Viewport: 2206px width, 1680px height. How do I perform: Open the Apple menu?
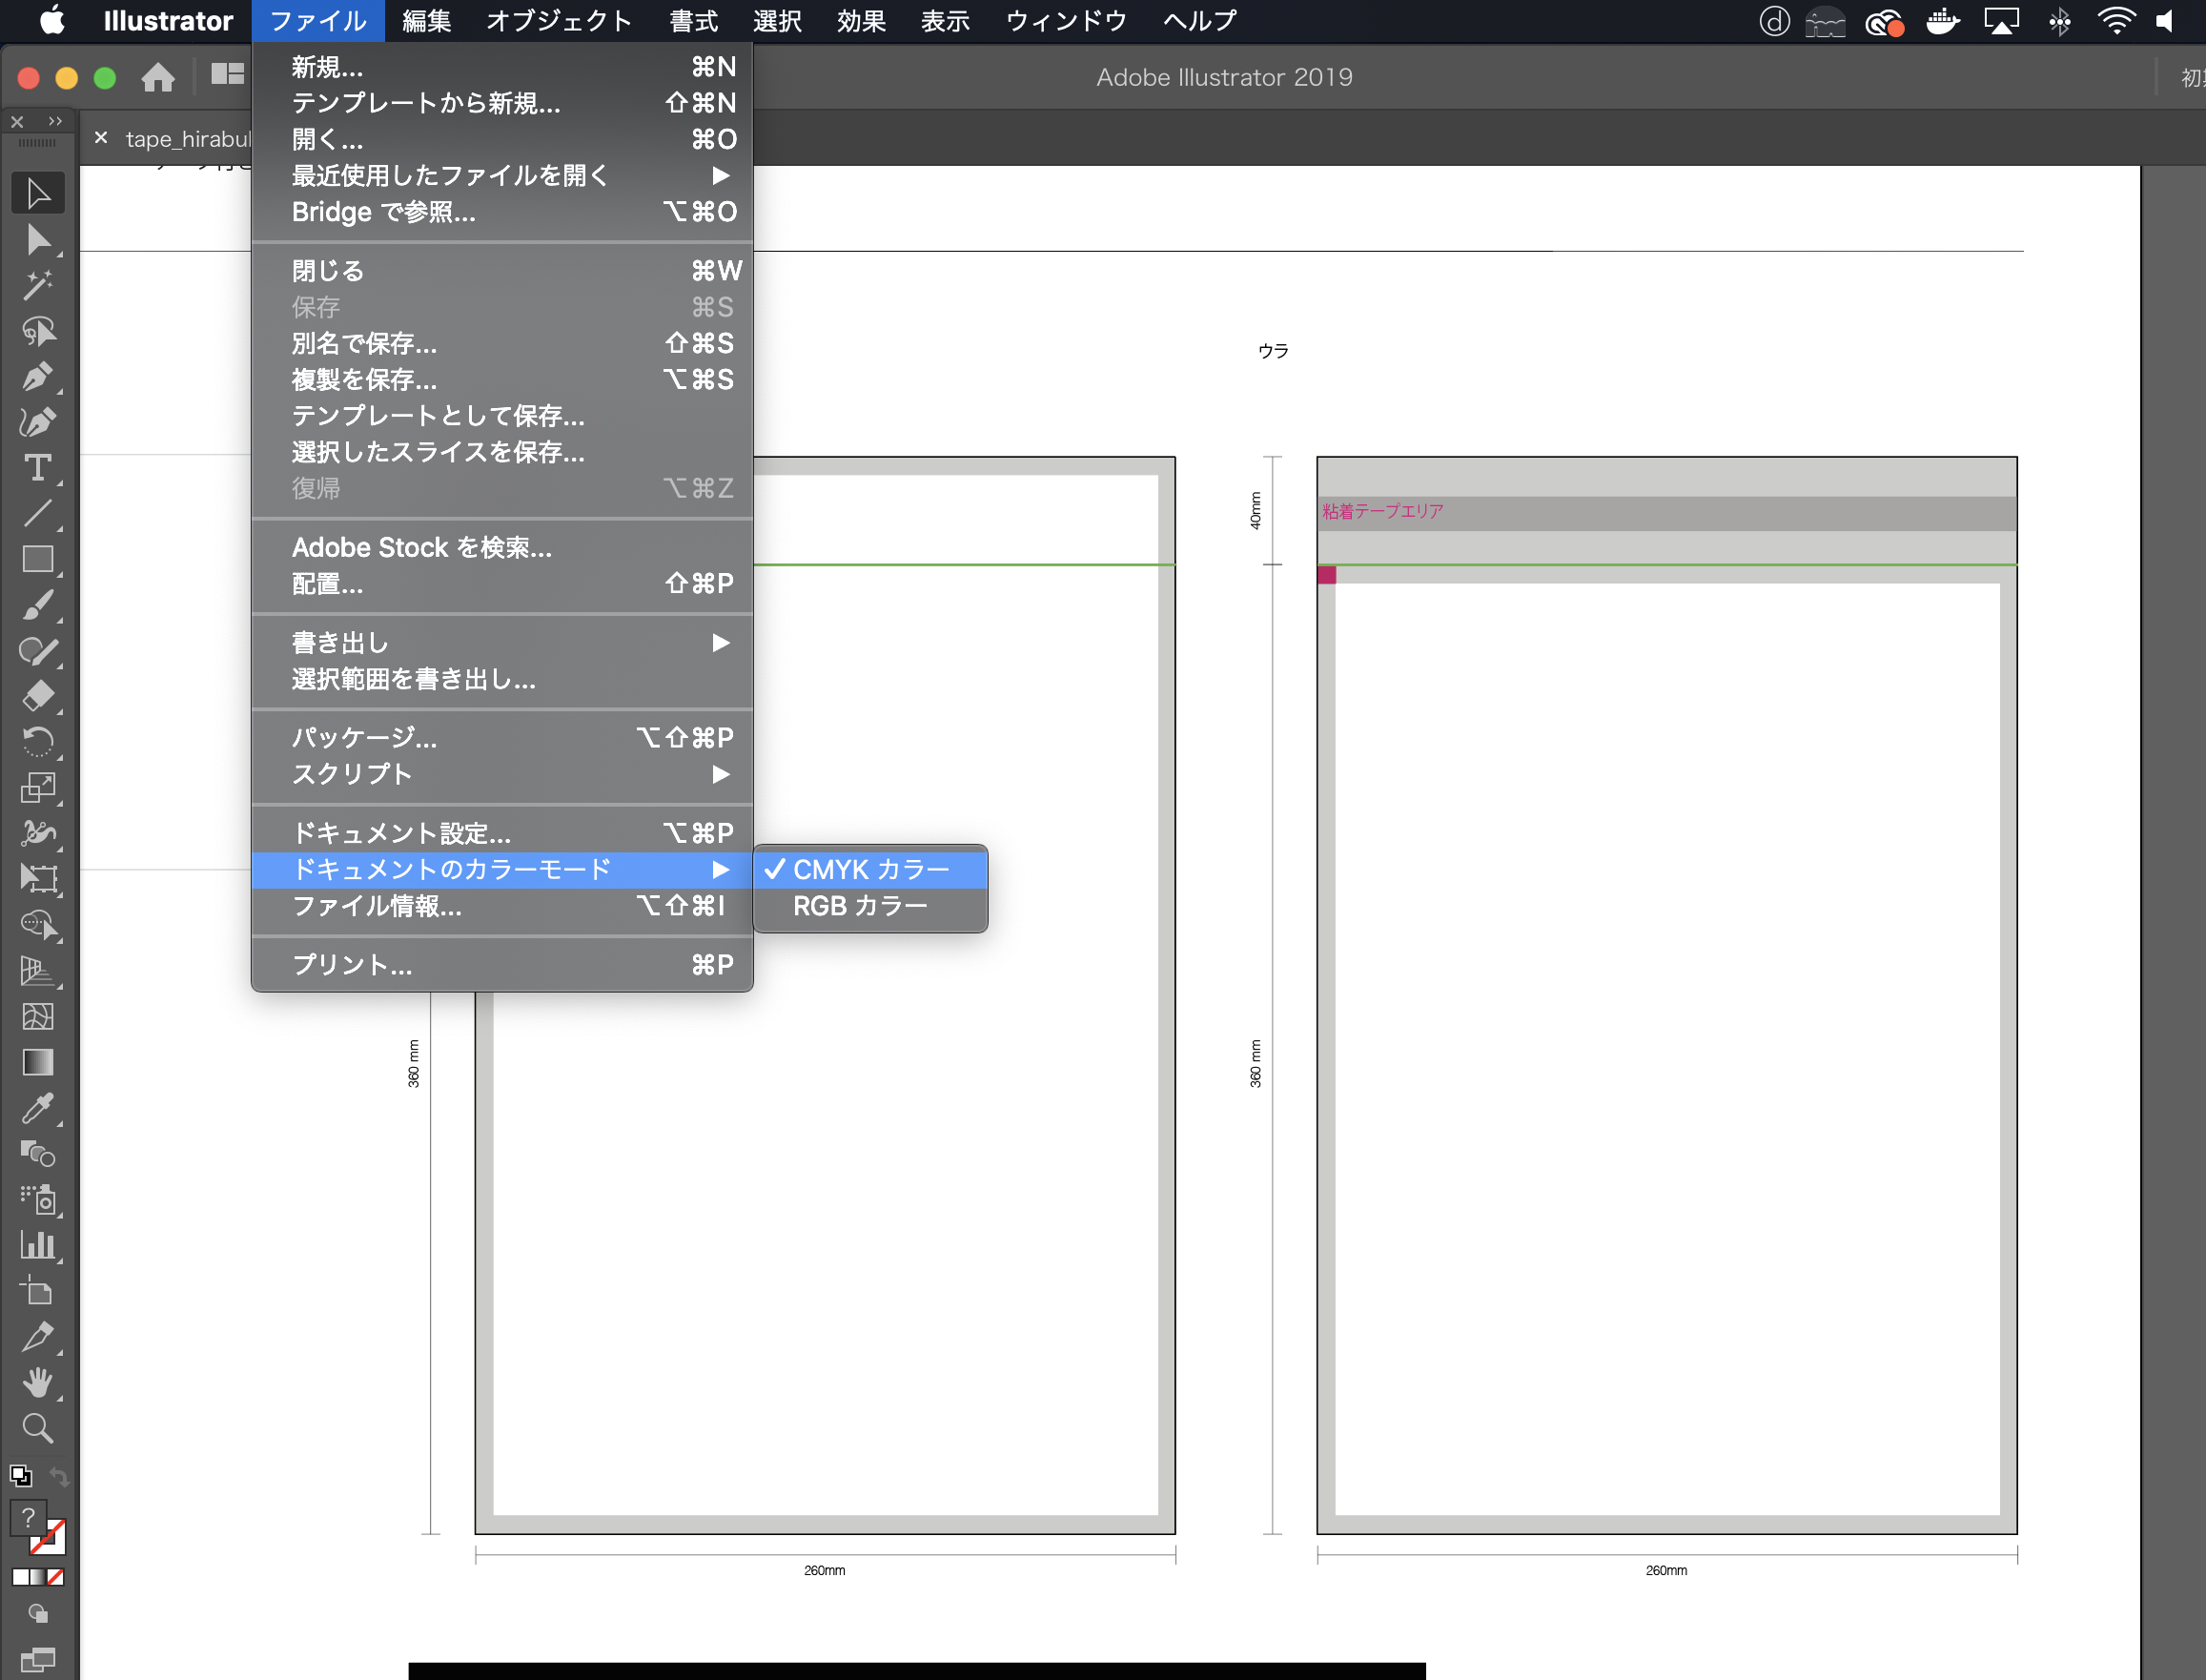[52, 20]
